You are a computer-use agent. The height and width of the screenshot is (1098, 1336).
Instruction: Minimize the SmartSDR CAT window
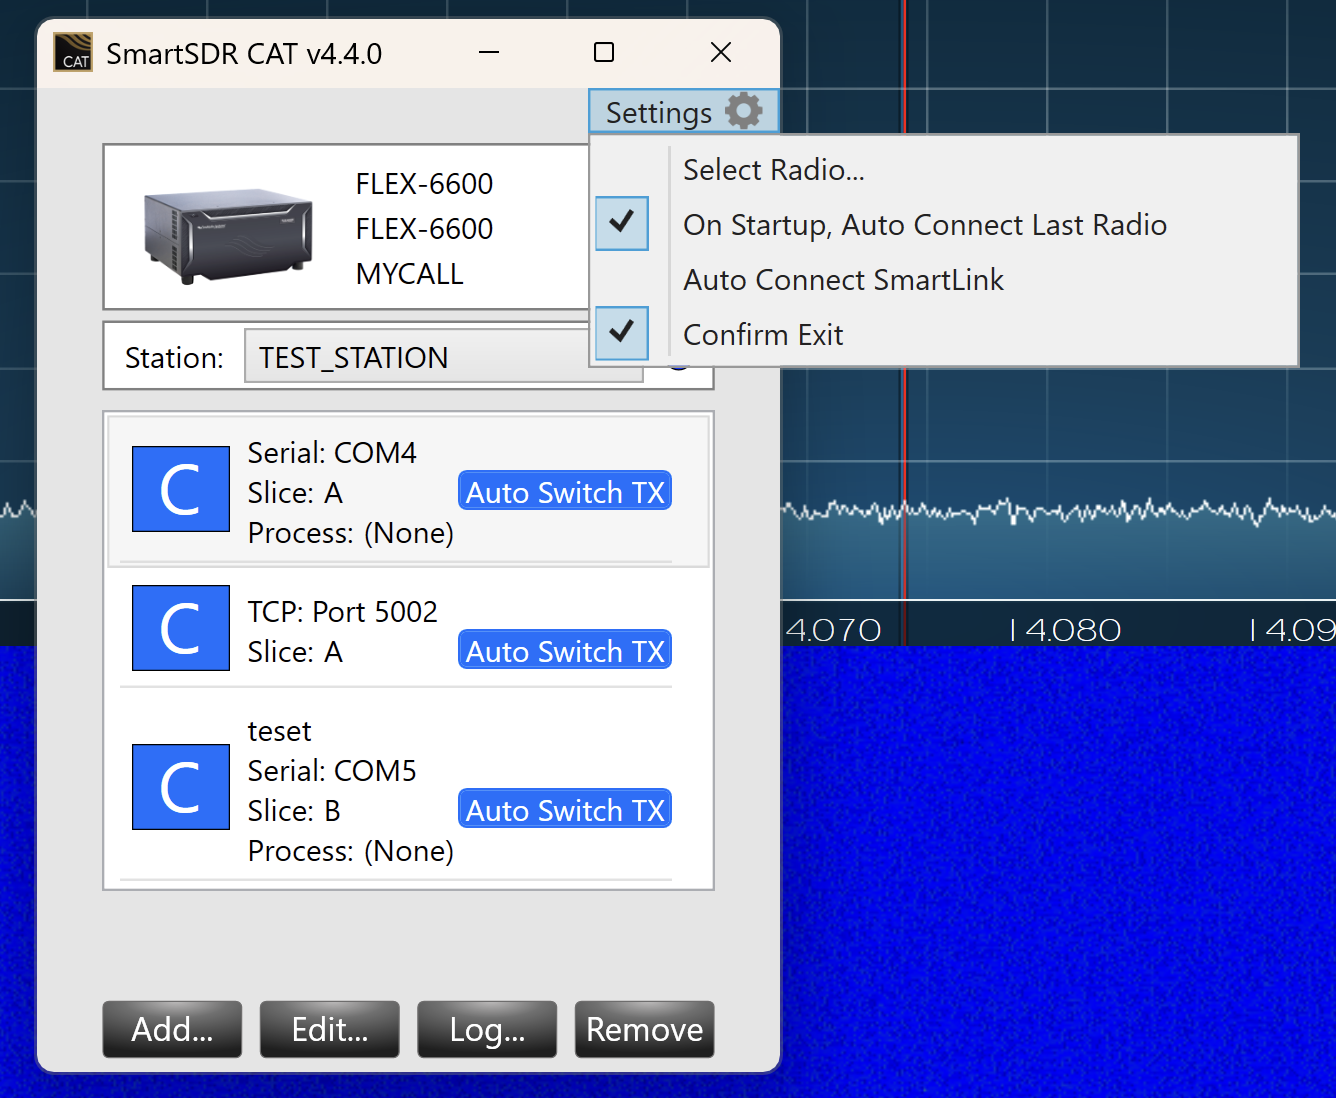[489, 52]
